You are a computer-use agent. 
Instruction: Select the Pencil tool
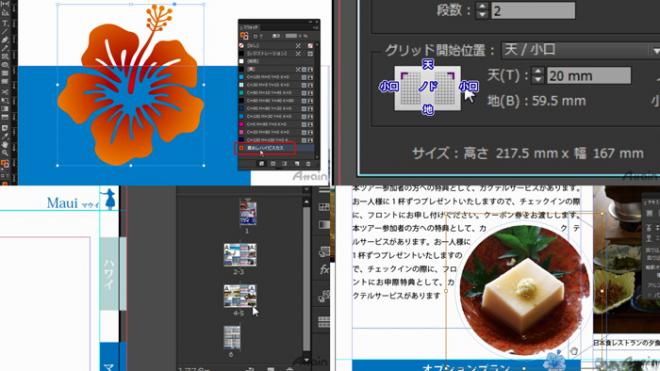tap(5, 48)
